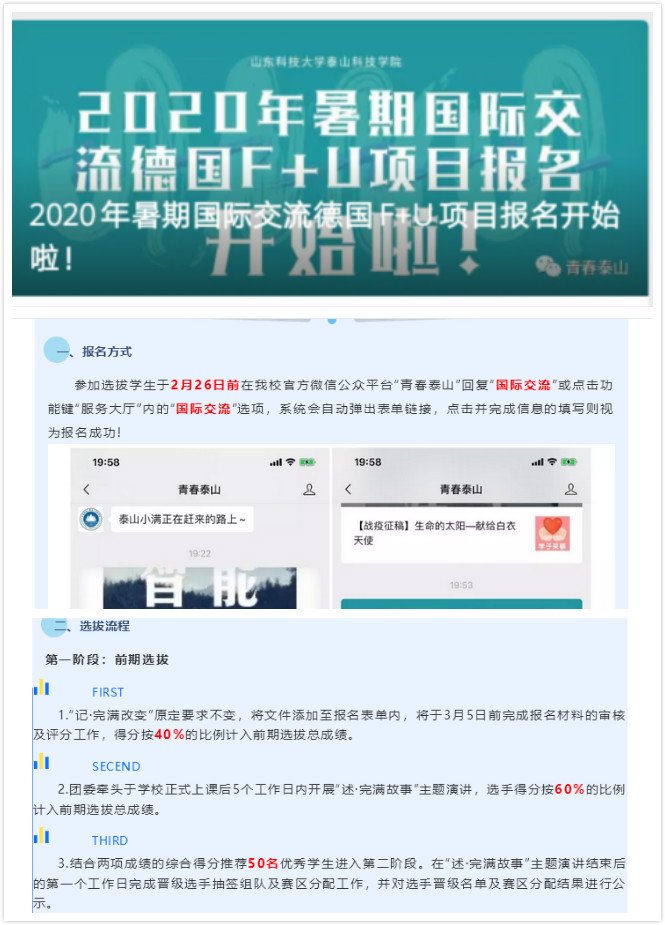The height and width of the screenshot is (925, 665).
Task: Click the forest image in left chat
Action: pos(199,588)
